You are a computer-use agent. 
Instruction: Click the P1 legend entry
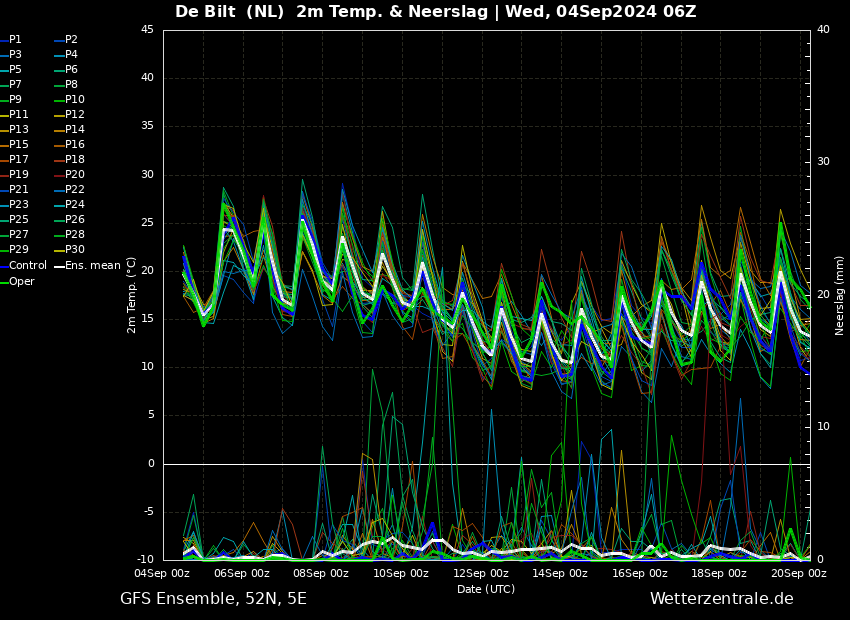[15, 40]
